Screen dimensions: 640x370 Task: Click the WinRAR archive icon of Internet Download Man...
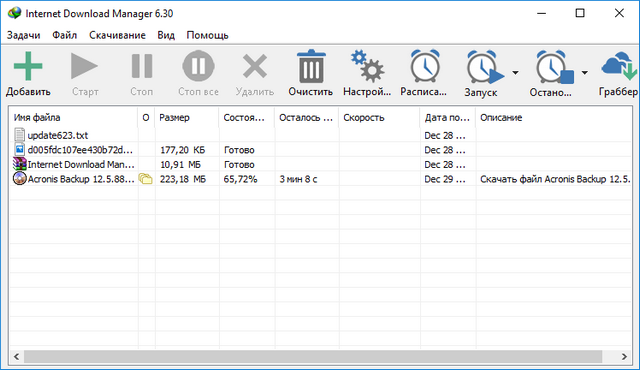coord(19,164)
